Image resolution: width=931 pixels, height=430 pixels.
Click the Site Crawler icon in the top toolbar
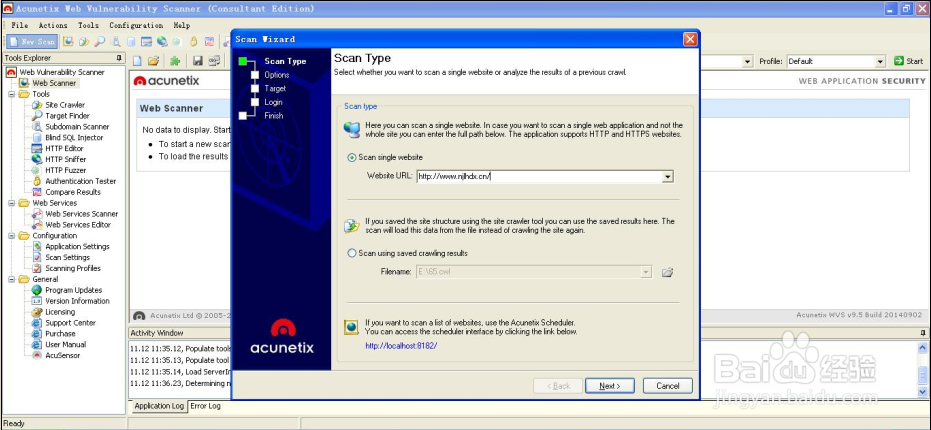point(84,42)
